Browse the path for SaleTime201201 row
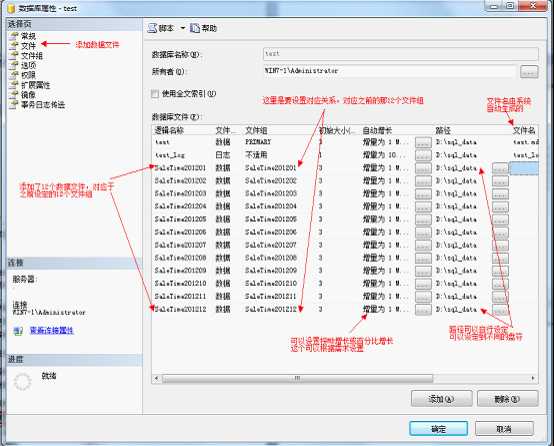Viewport: 554px width, 446px height. 500,168
